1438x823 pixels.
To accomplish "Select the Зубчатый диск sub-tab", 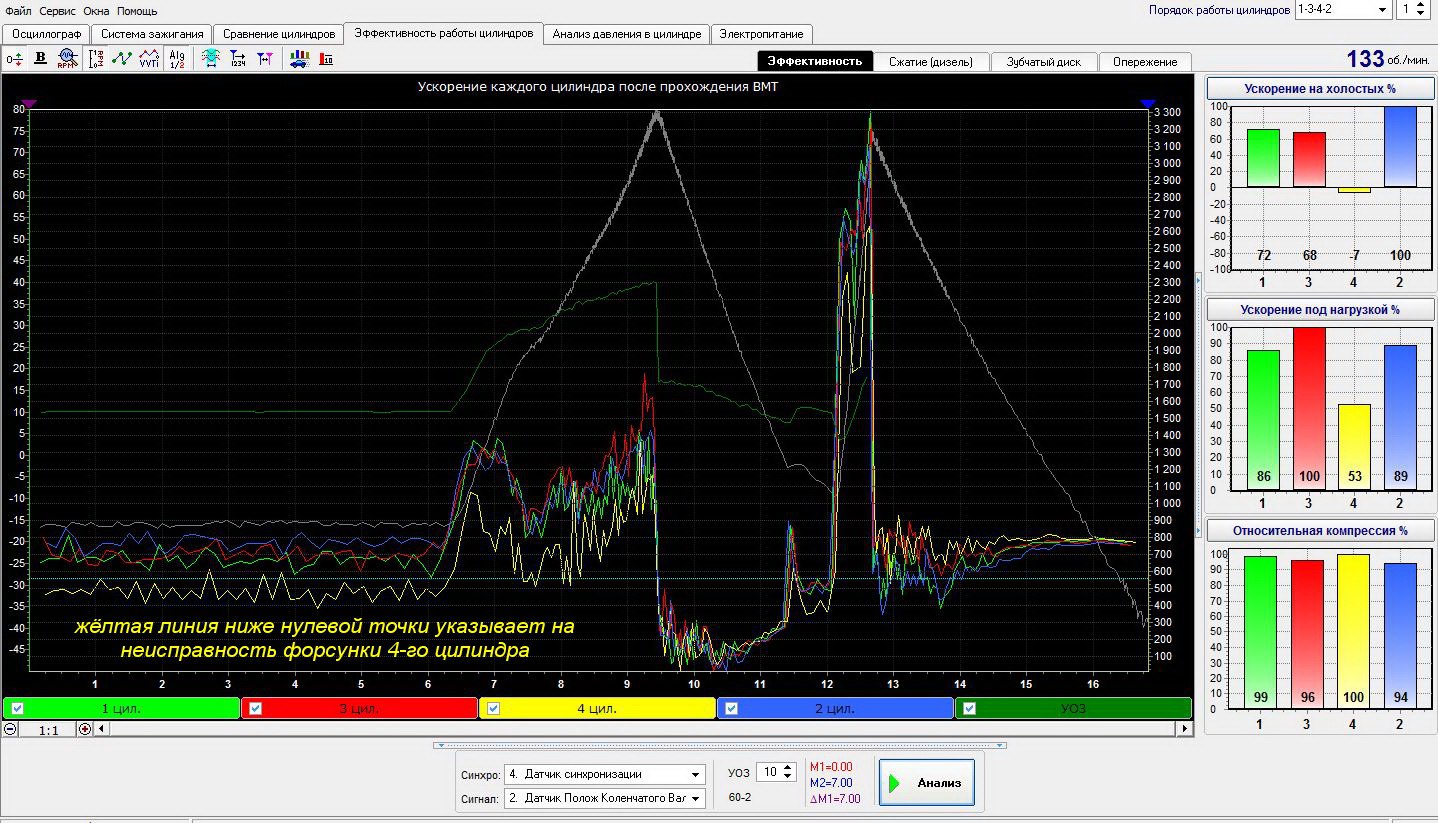I will coord(1043,62).
